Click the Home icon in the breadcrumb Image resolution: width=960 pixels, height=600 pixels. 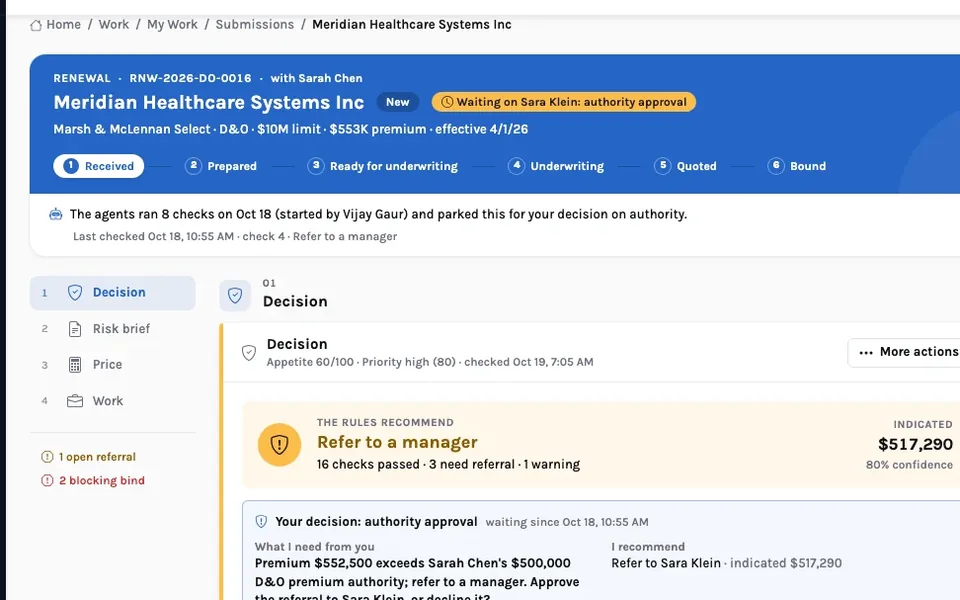(36, 25)
